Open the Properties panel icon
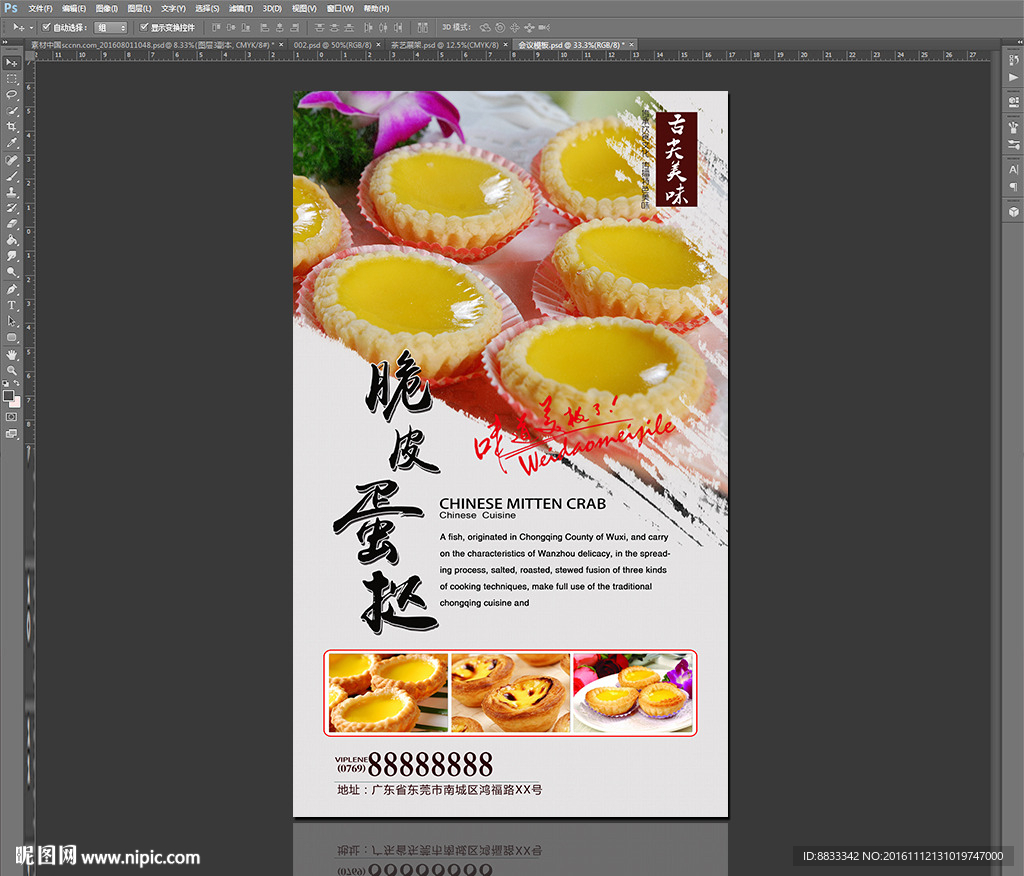The image size is (1024, 876). click(x=1014, y=102)
